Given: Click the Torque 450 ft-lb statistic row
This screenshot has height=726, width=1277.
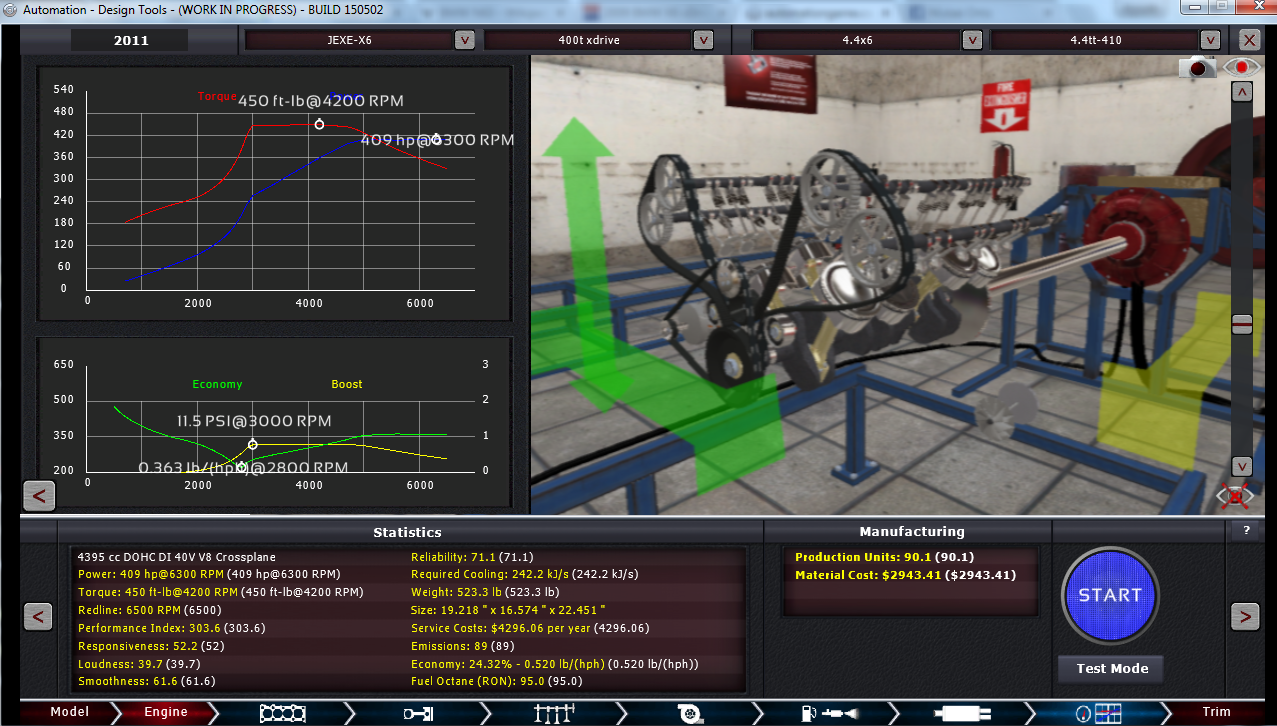Looking at the screenshot, I should [220, 592].
